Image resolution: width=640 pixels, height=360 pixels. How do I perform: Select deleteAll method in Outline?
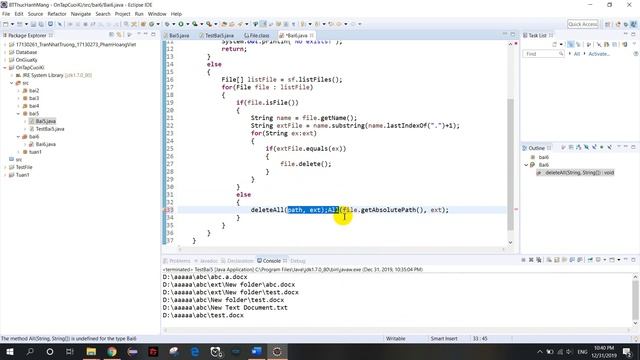pos(576,173)
